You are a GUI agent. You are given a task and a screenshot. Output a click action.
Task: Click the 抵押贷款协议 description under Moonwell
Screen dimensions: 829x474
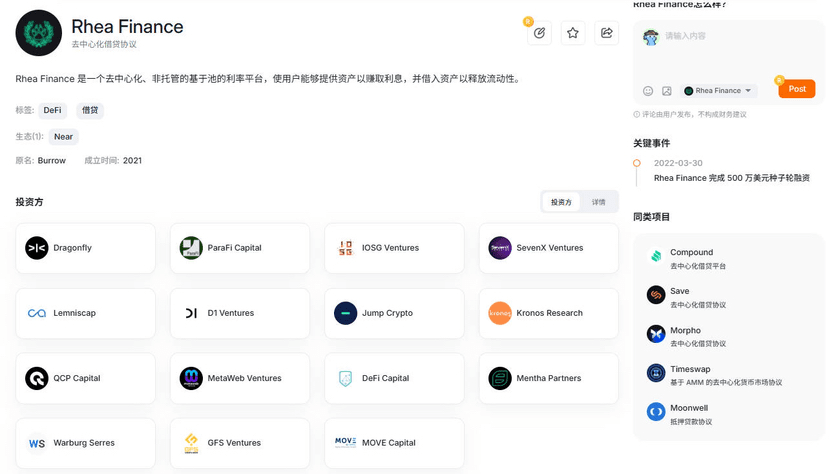691,422
